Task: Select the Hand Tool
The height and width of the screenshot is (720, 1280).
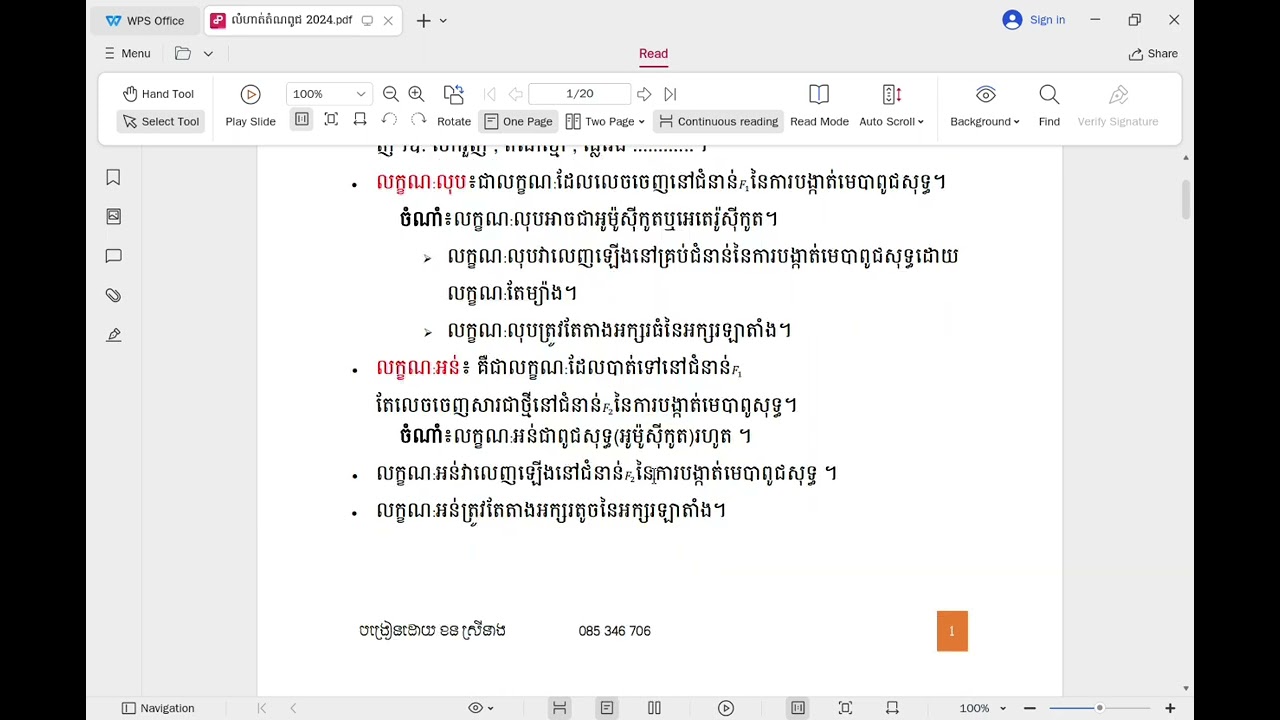Action: pyautogui.click(x=158, y=94)
